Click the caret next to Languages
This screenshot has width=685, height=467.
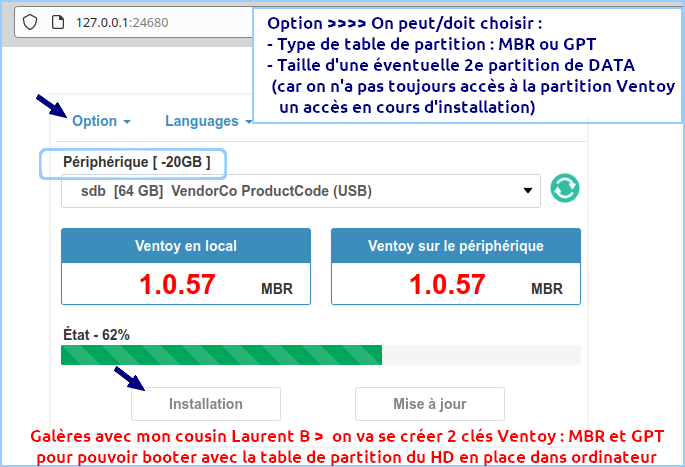click(247, 122)
